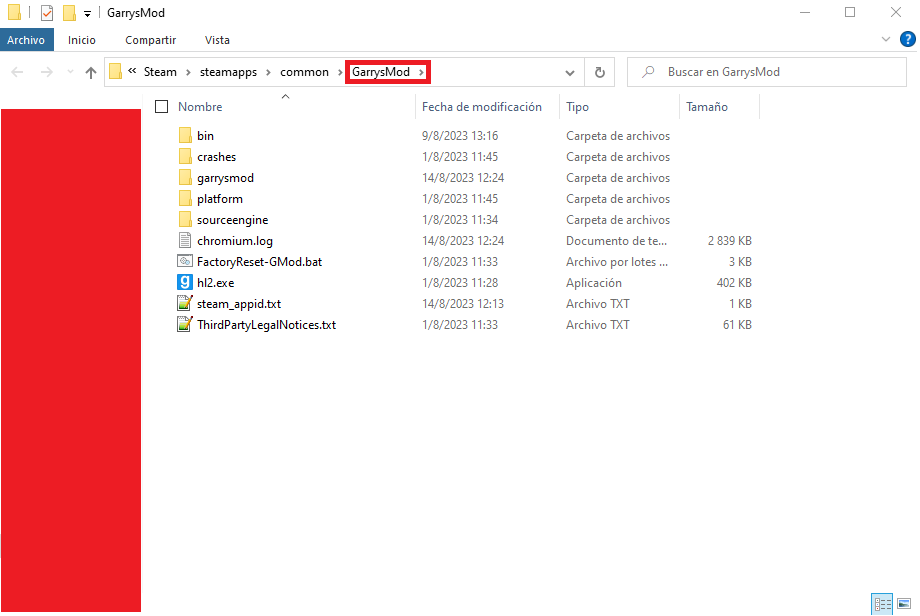920x616 pixels.
Task: Go up one folder level
Action: [x=90, y=72]
